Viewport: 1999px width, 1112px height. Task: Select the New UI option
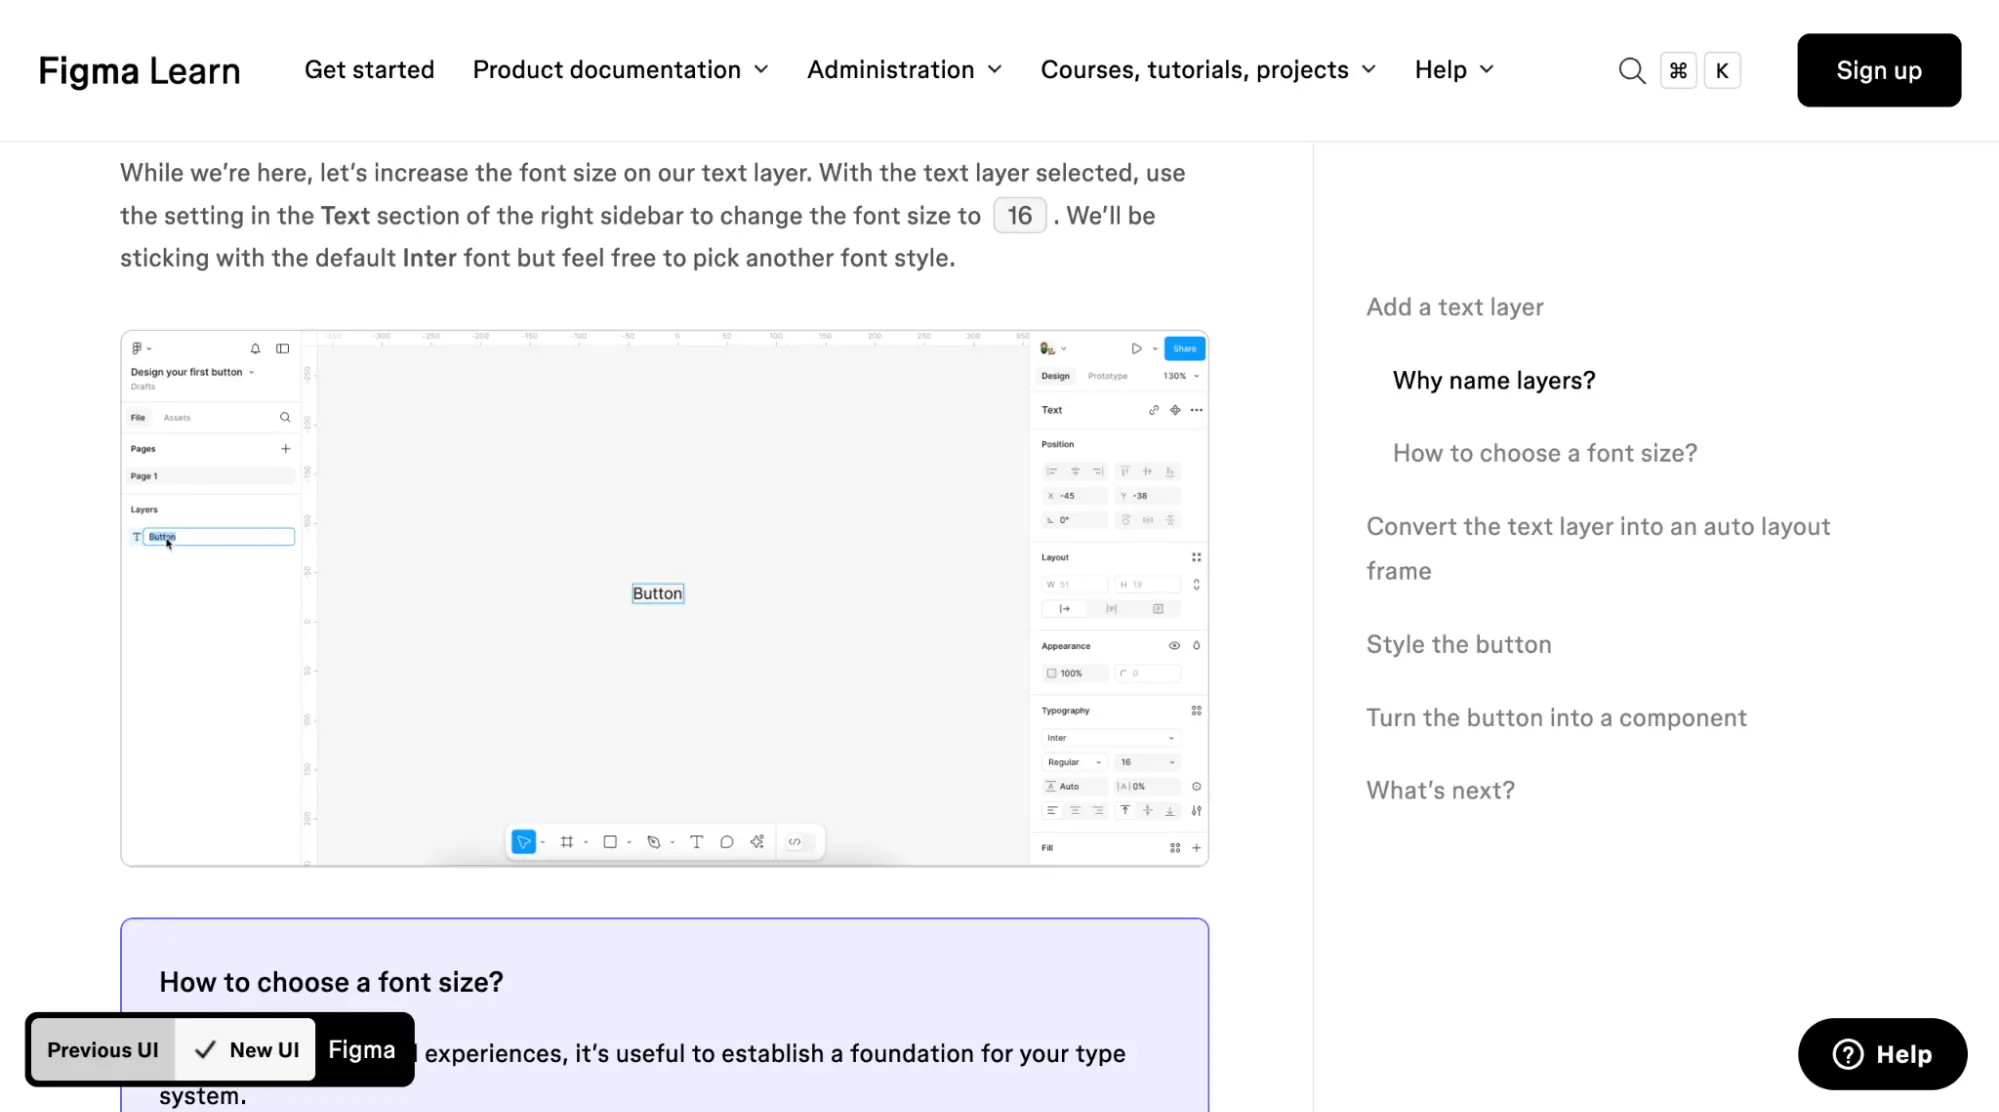click(x=246, y=1050)
